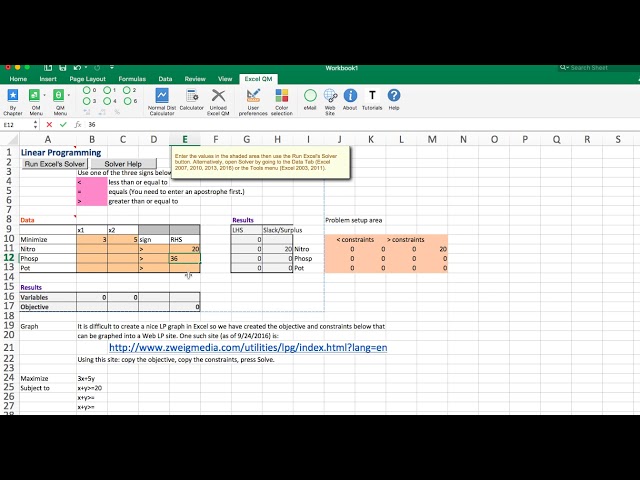Click the Name Box stepper arrows
The width and height of the screenshot is (640, 480).
(x=36, y=124)
